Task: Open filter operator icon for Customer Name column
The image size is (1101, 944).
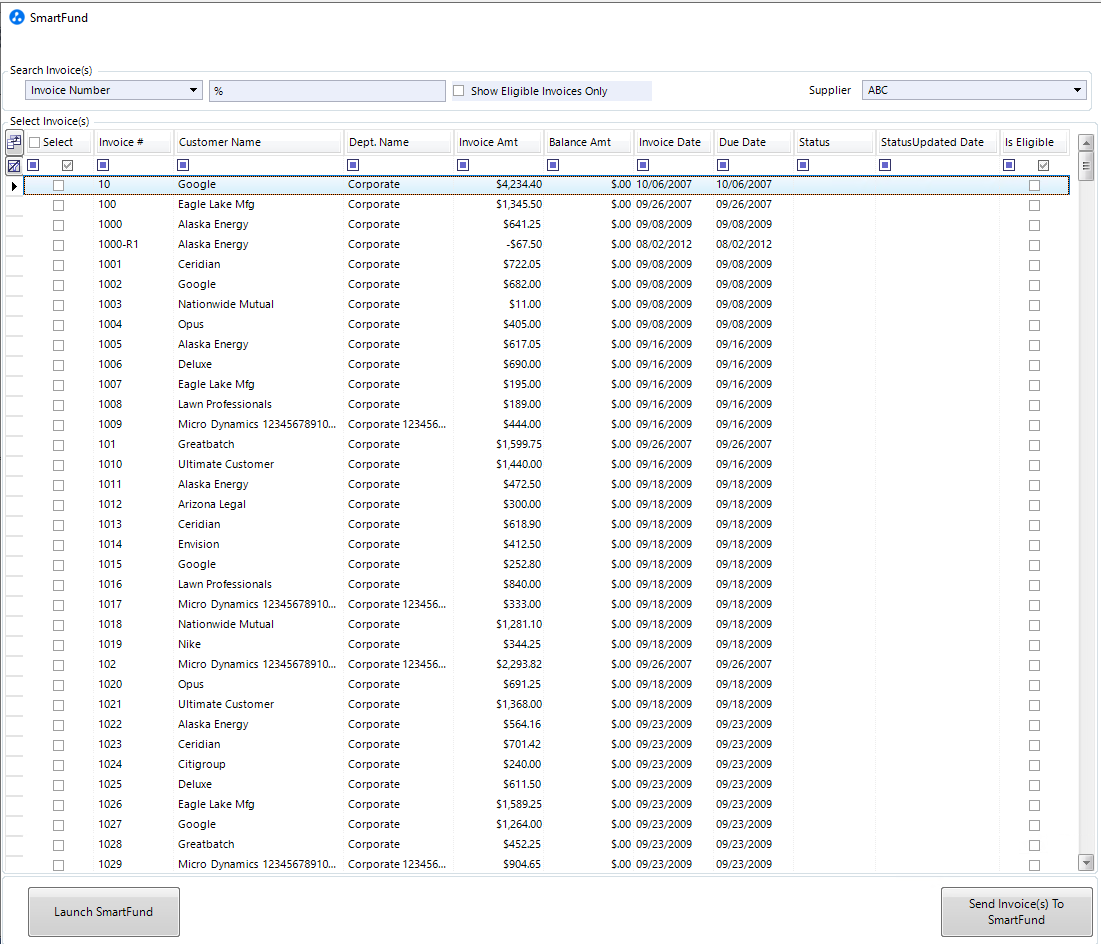Action: 183,165
